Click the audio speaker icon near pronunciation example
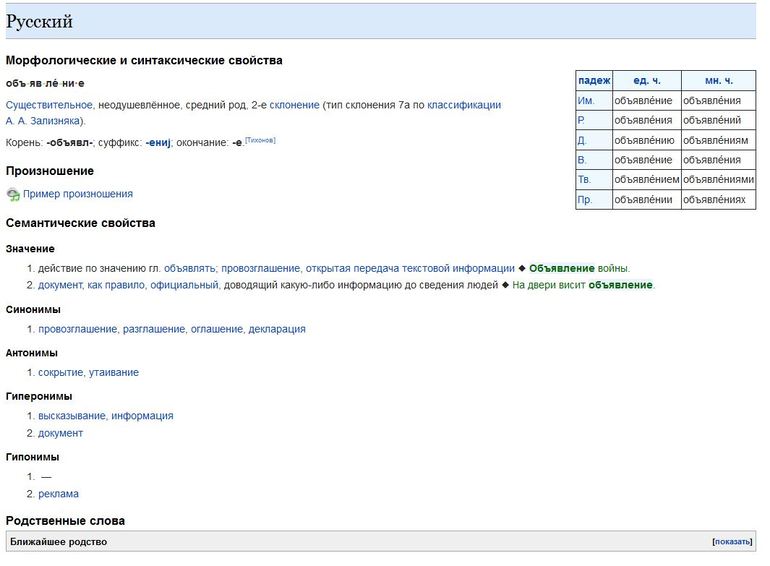Viewport: 770px width, 566px height. 13,195
